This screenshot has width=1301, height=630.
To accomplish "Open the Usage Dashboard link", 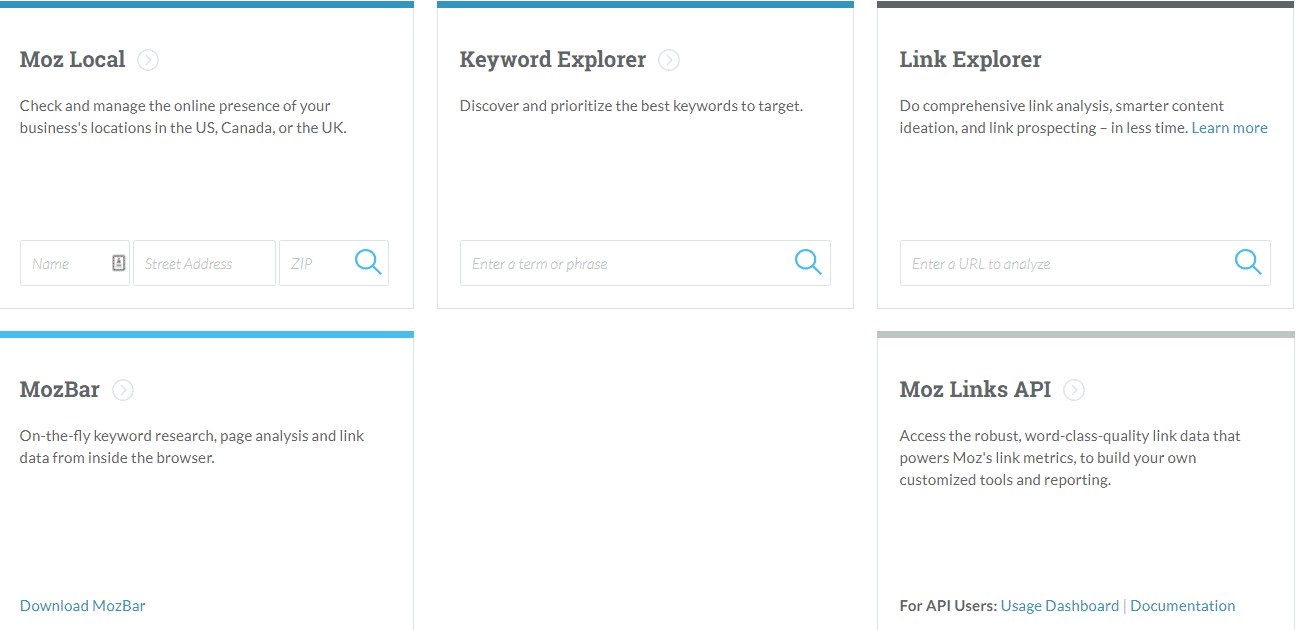I will [x=1059, y=605].
